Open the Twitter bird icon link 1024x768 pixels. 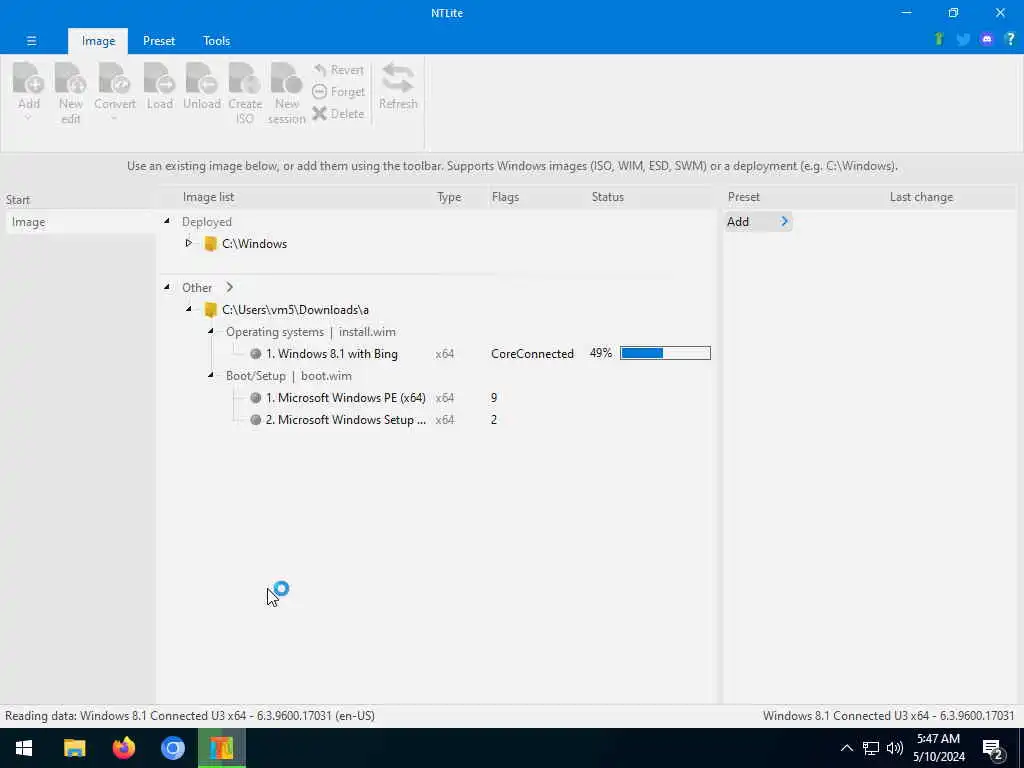pyautogui.click(x=963, y=39)
